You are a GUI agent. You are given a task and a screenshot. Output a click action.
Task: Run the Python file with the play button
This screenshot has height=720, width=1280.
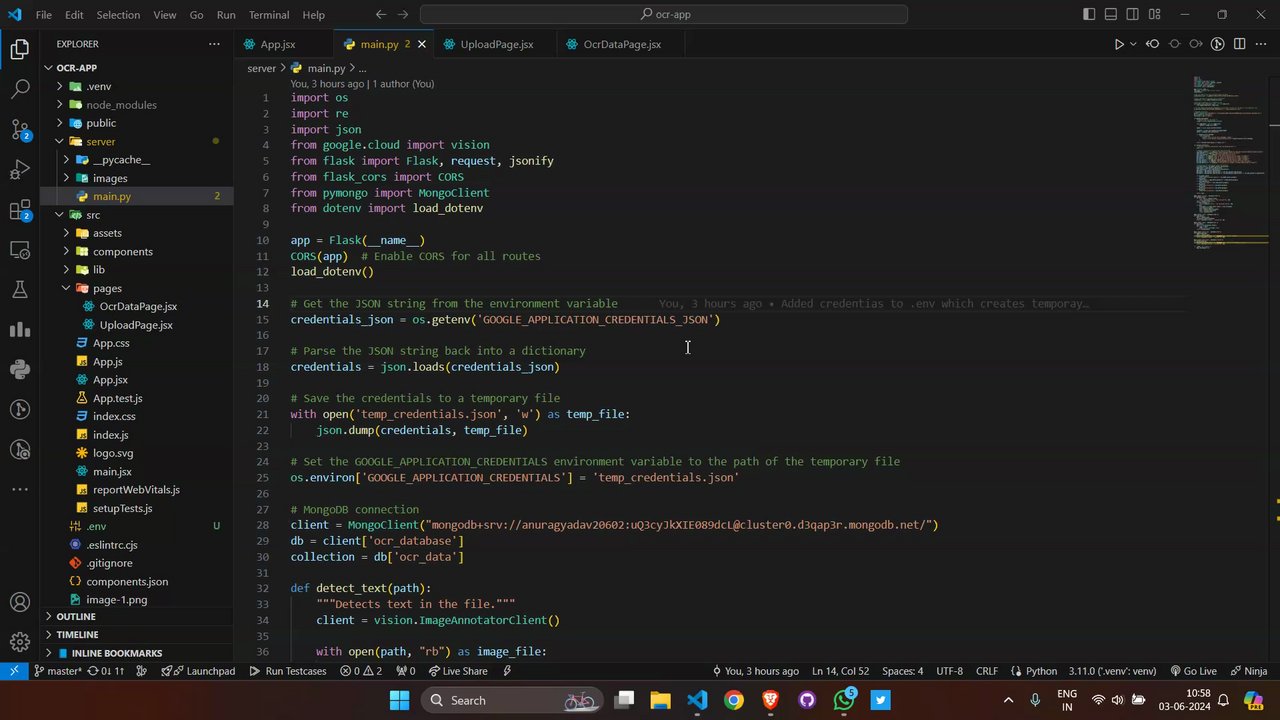(x=1119, y=44)
